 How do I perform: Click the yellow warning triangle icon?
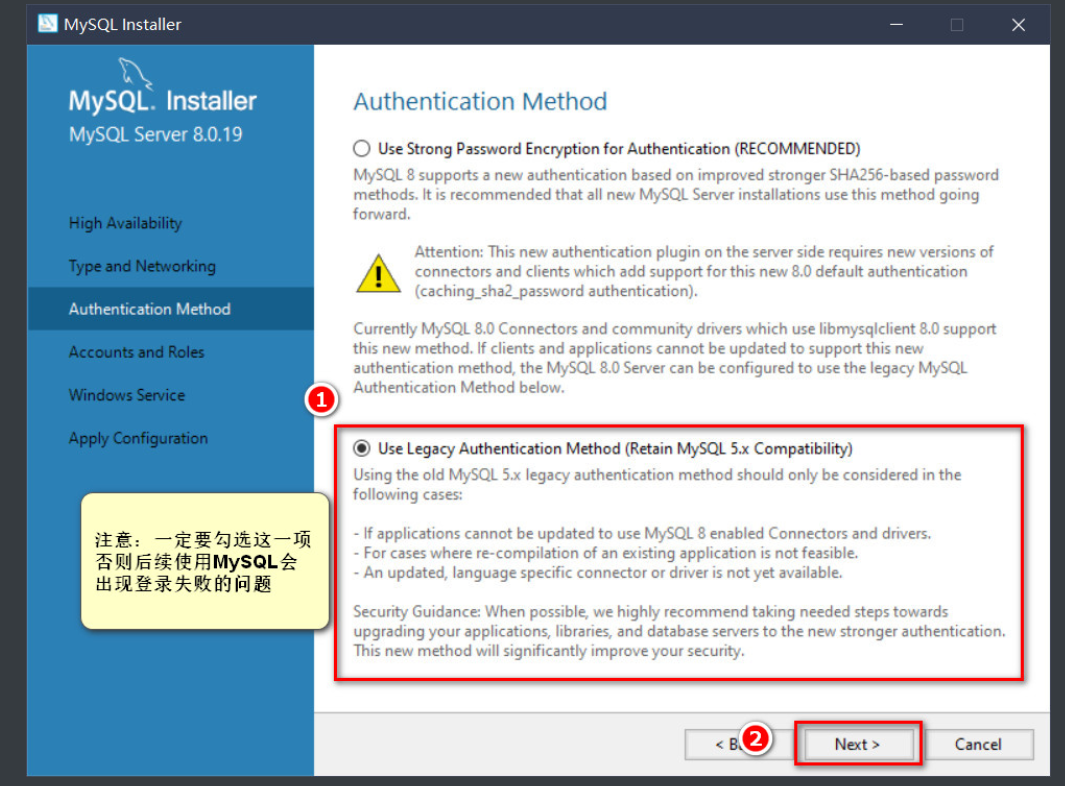click(x=378, y=273)
